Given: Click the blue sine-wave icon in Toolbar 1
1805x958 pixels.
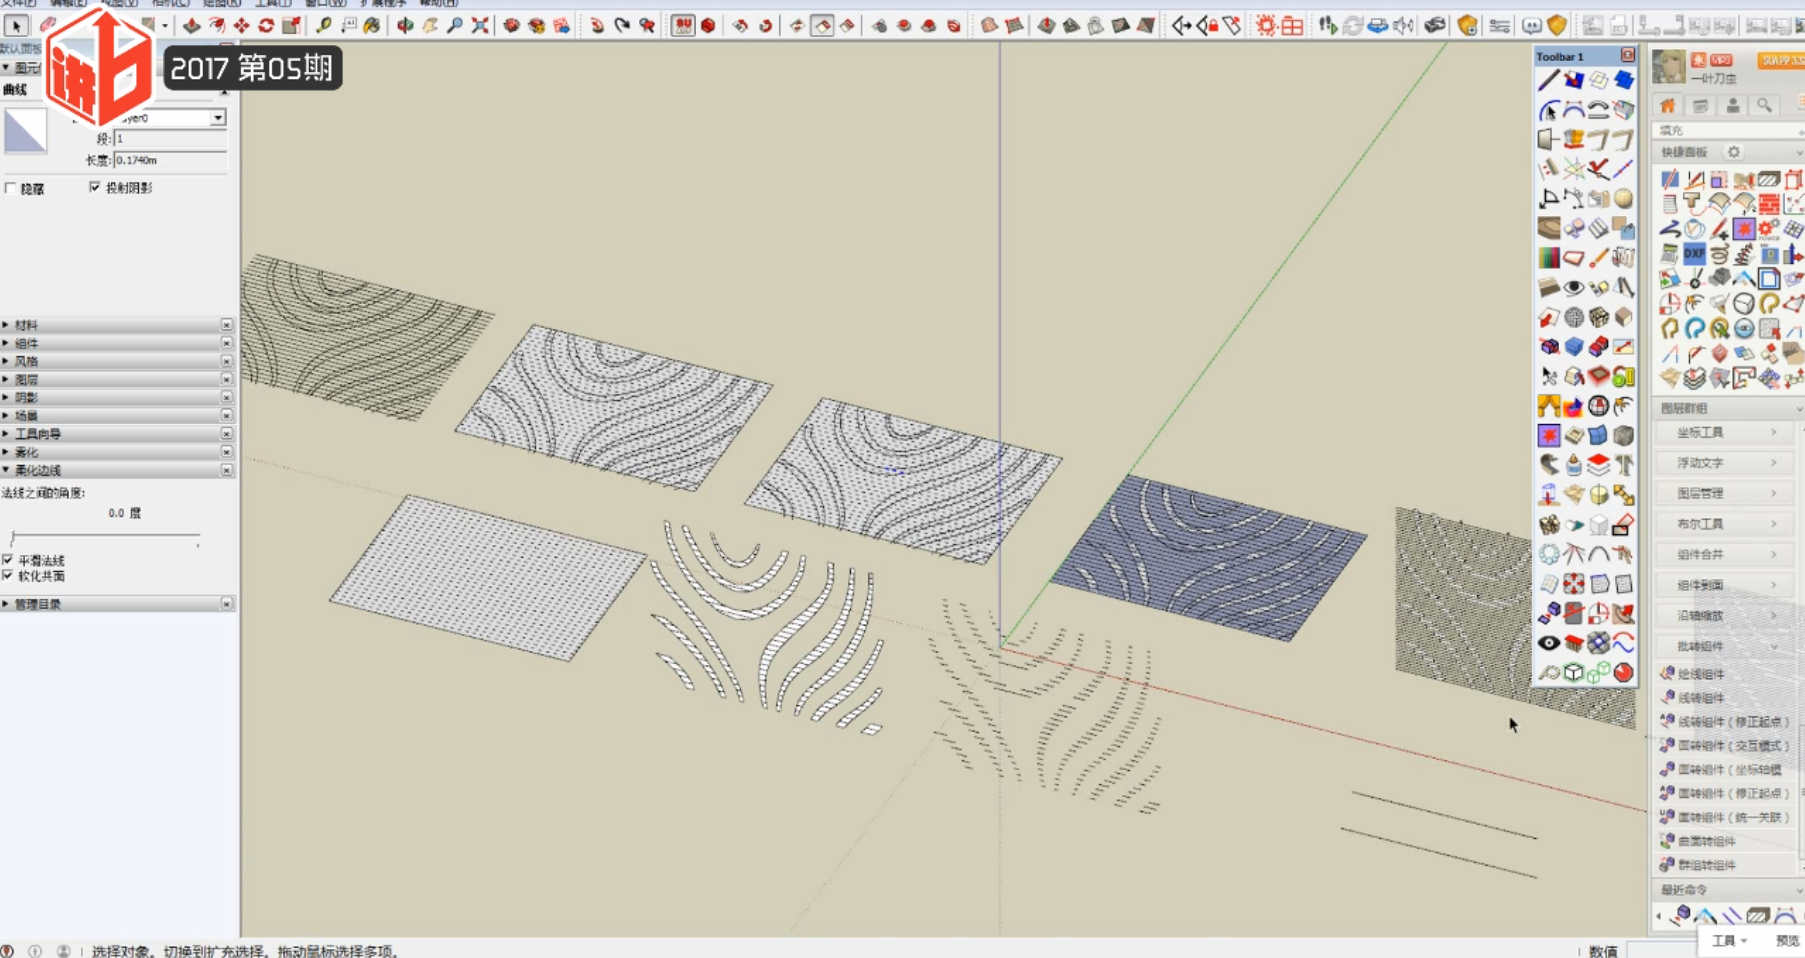Looking at the screenshot, I should point(1623,643).
